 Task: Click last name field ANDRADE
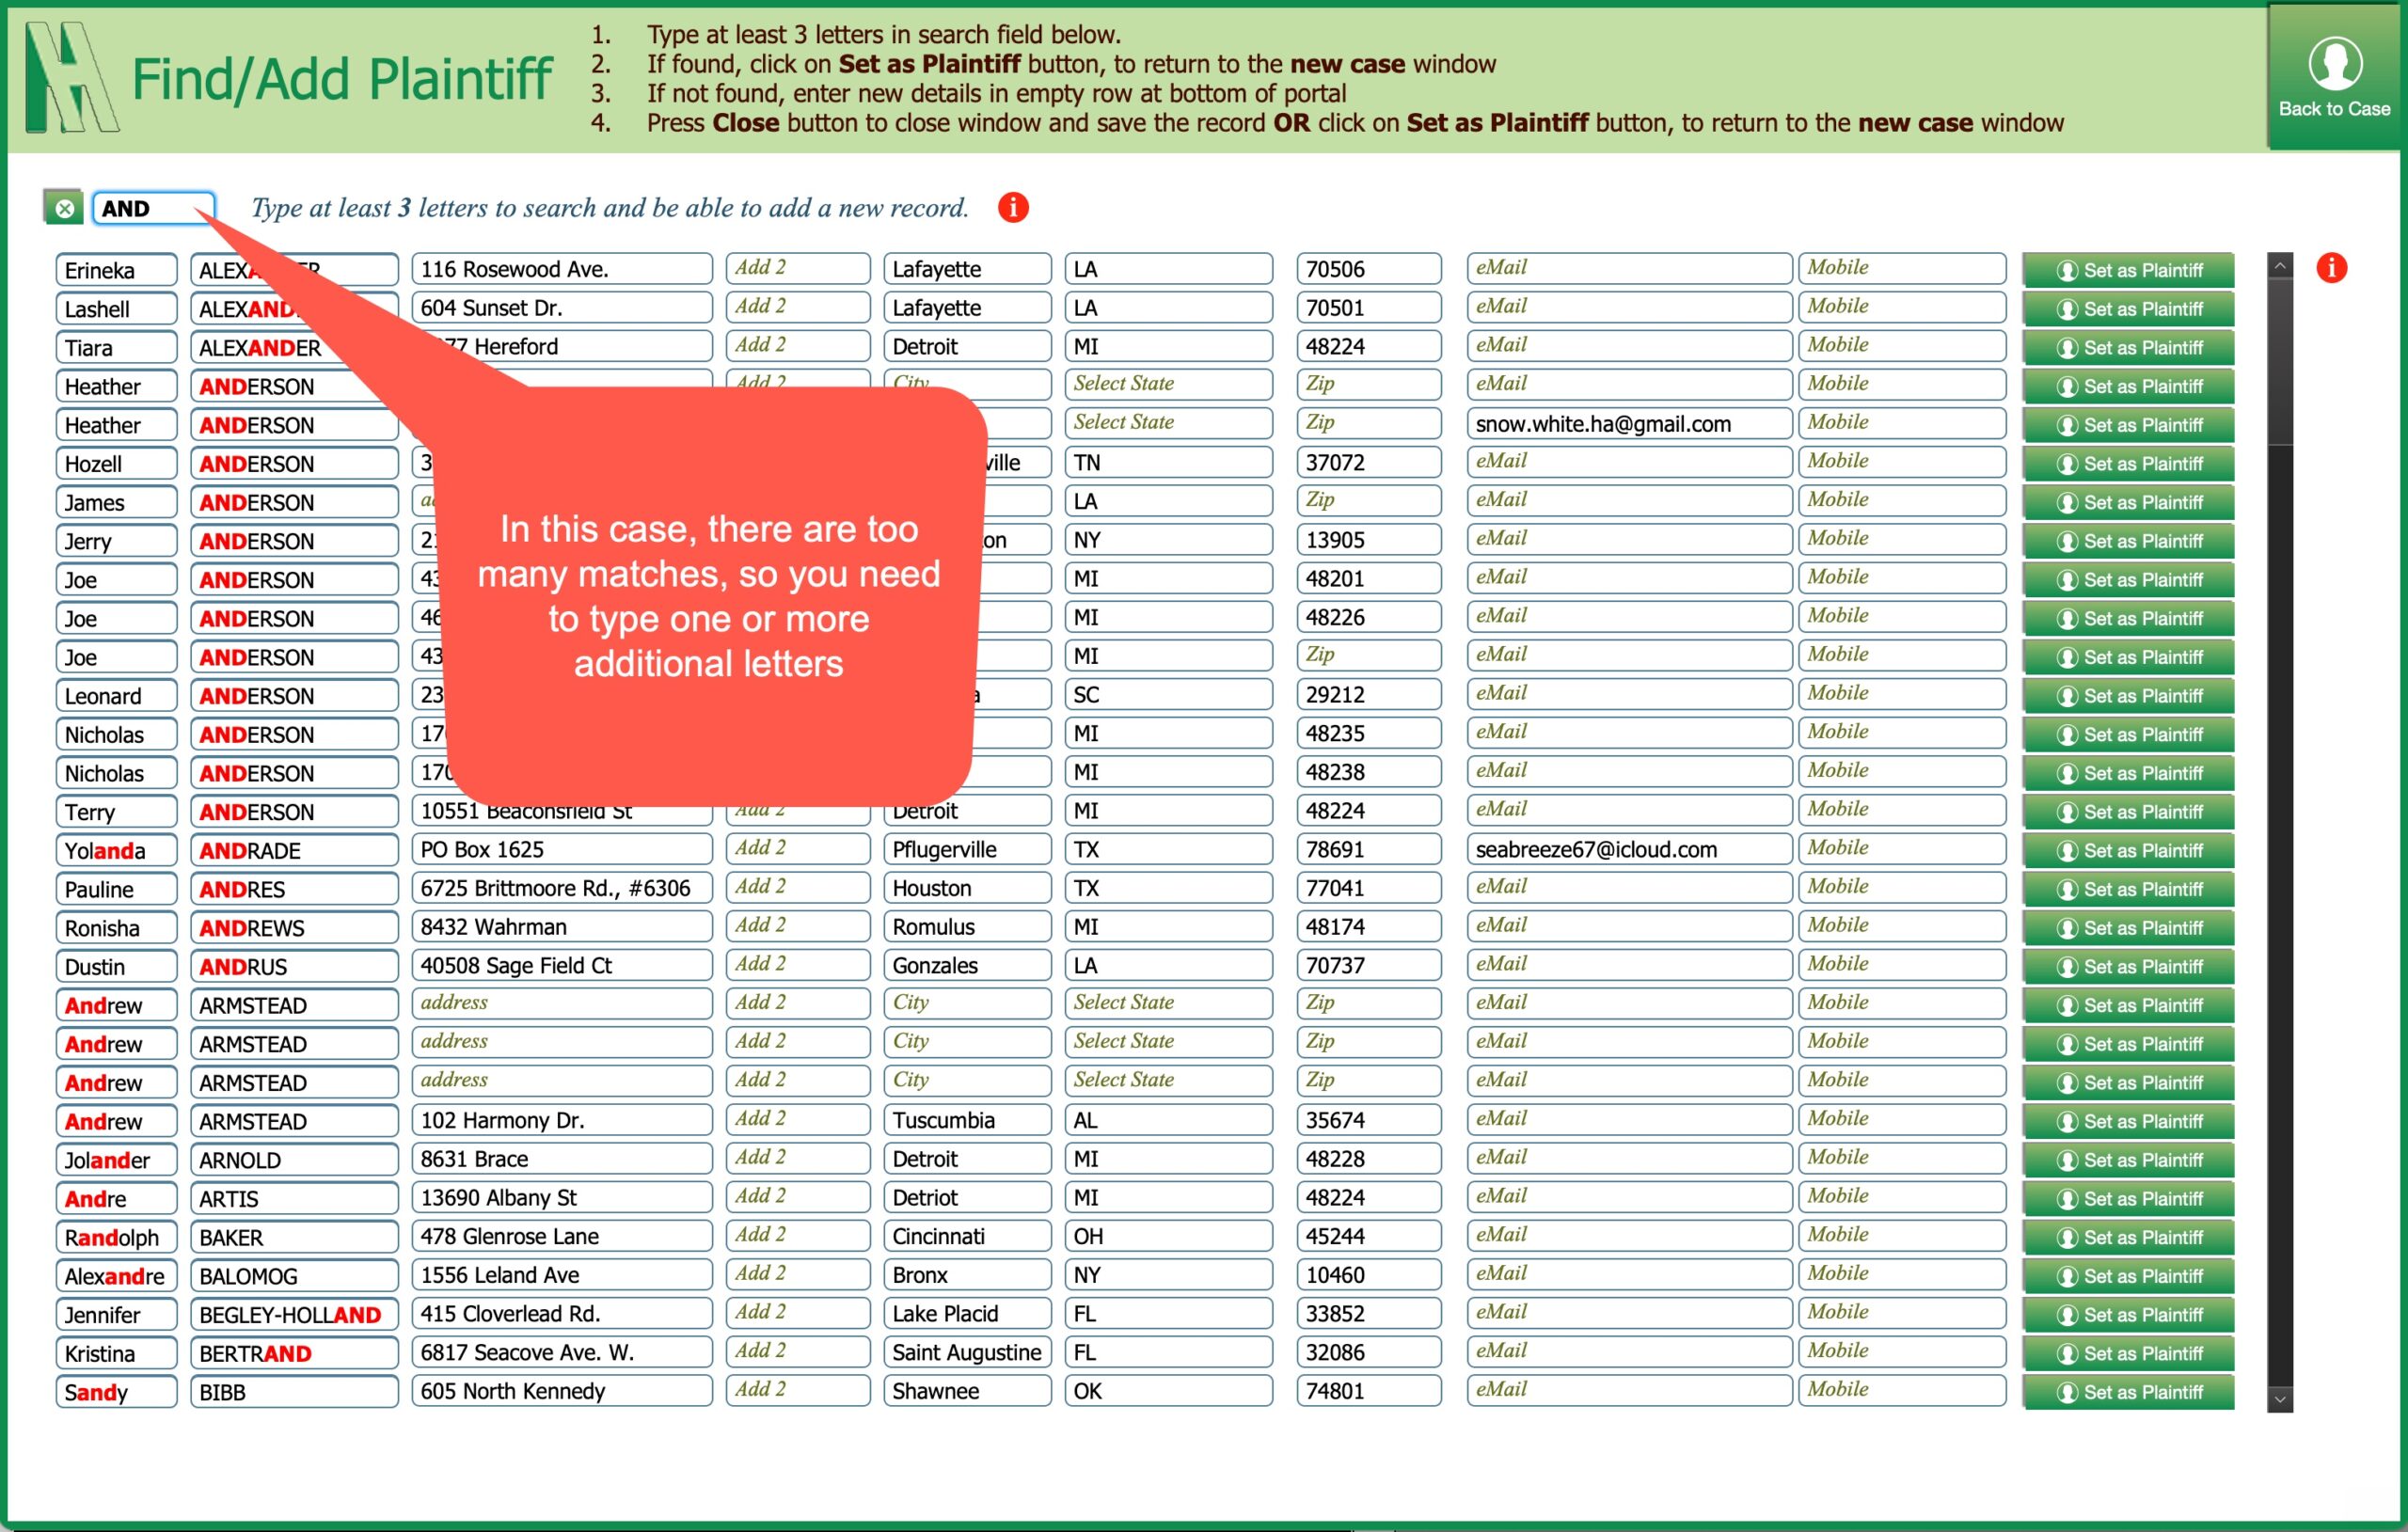coord(294,850)
